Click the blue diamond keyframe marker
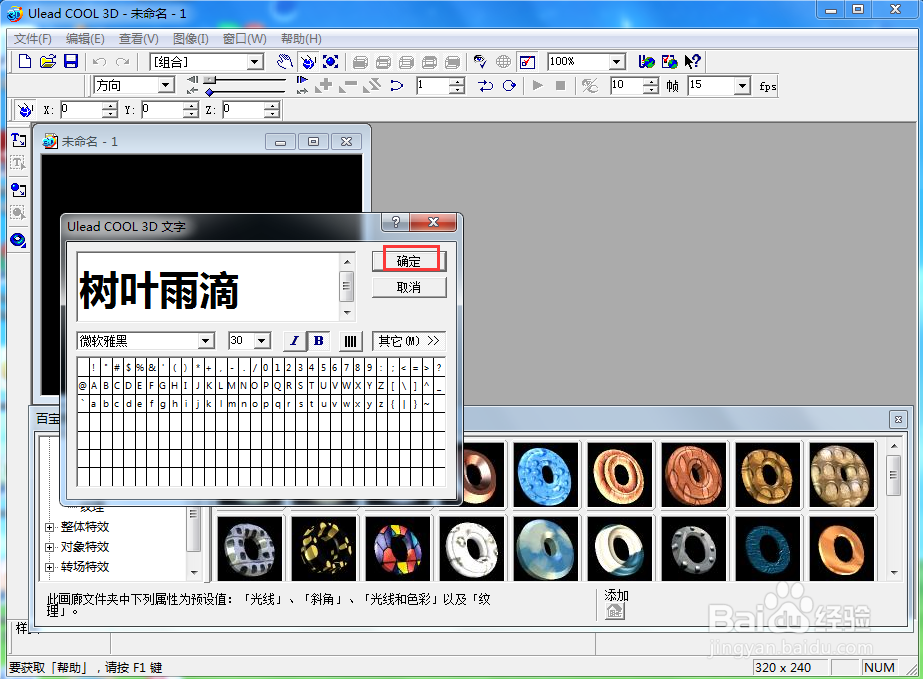This screenshot has width=923, height=679. [210, 92]
